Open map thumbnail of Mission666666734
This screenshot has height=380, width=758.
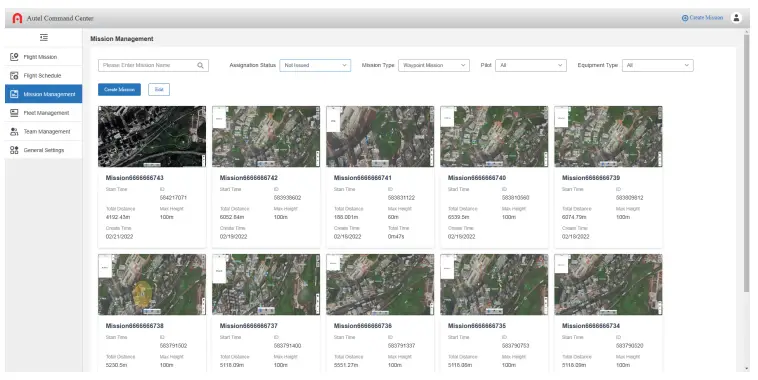[608, 285]
